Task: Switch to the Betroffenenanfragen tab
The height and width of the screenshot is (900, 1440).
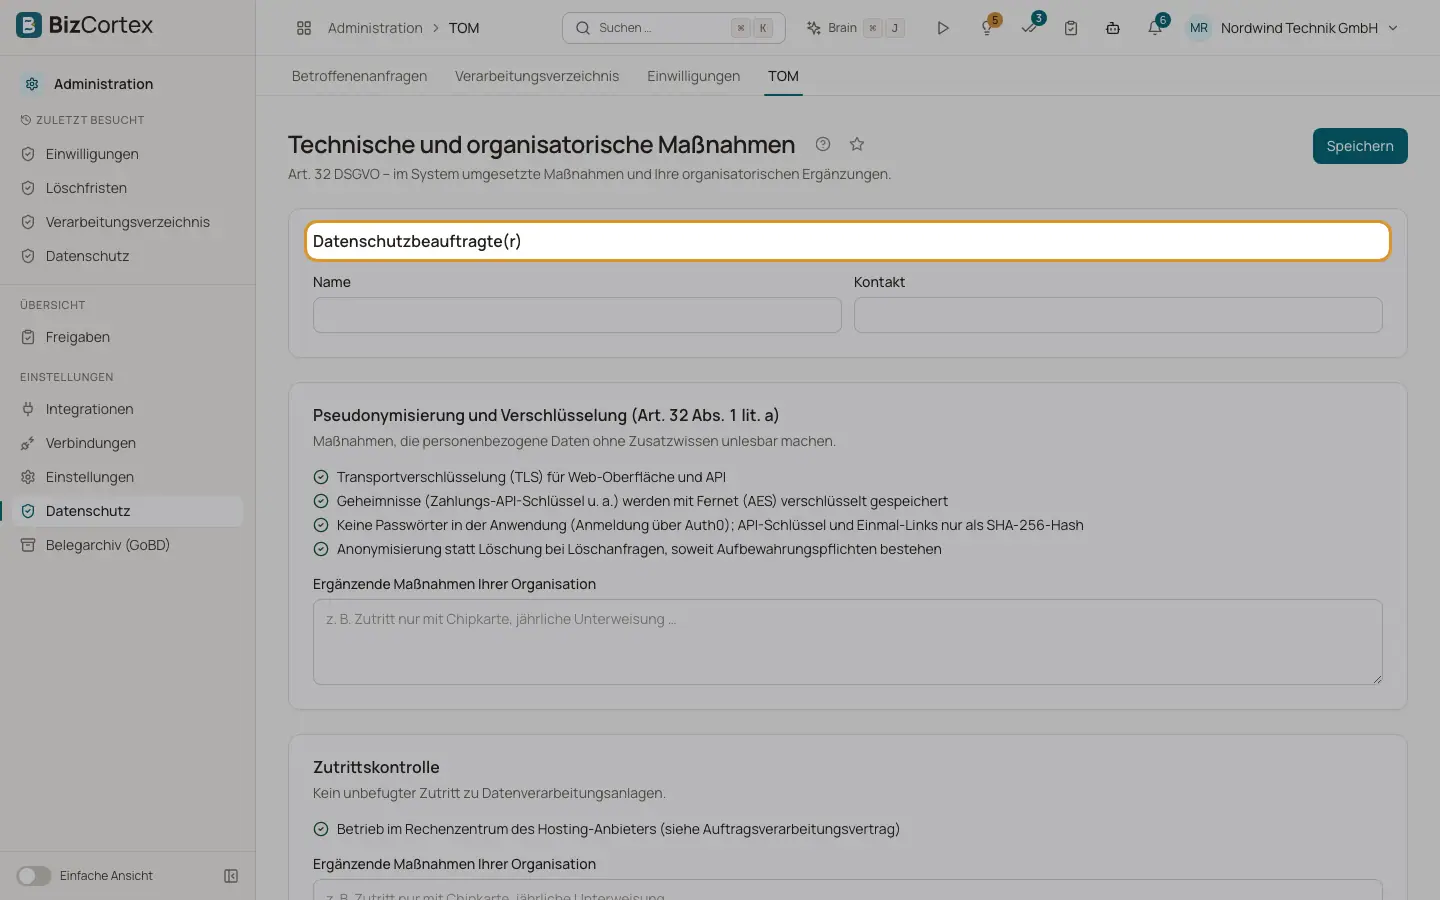Action: click(x=359, y=76)
